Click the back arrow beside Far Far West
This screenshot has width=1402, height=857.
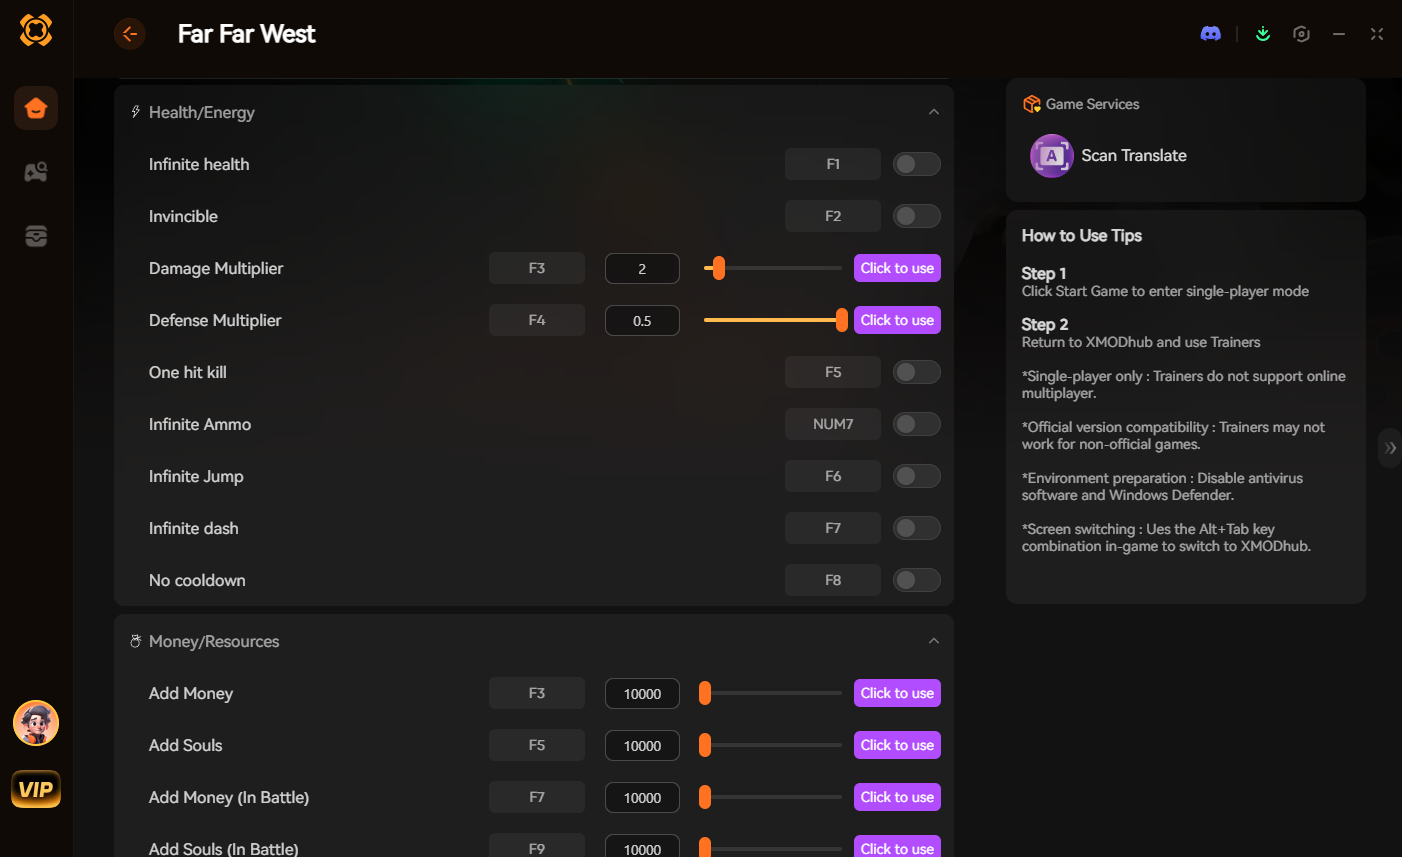[x=130, y=34]
